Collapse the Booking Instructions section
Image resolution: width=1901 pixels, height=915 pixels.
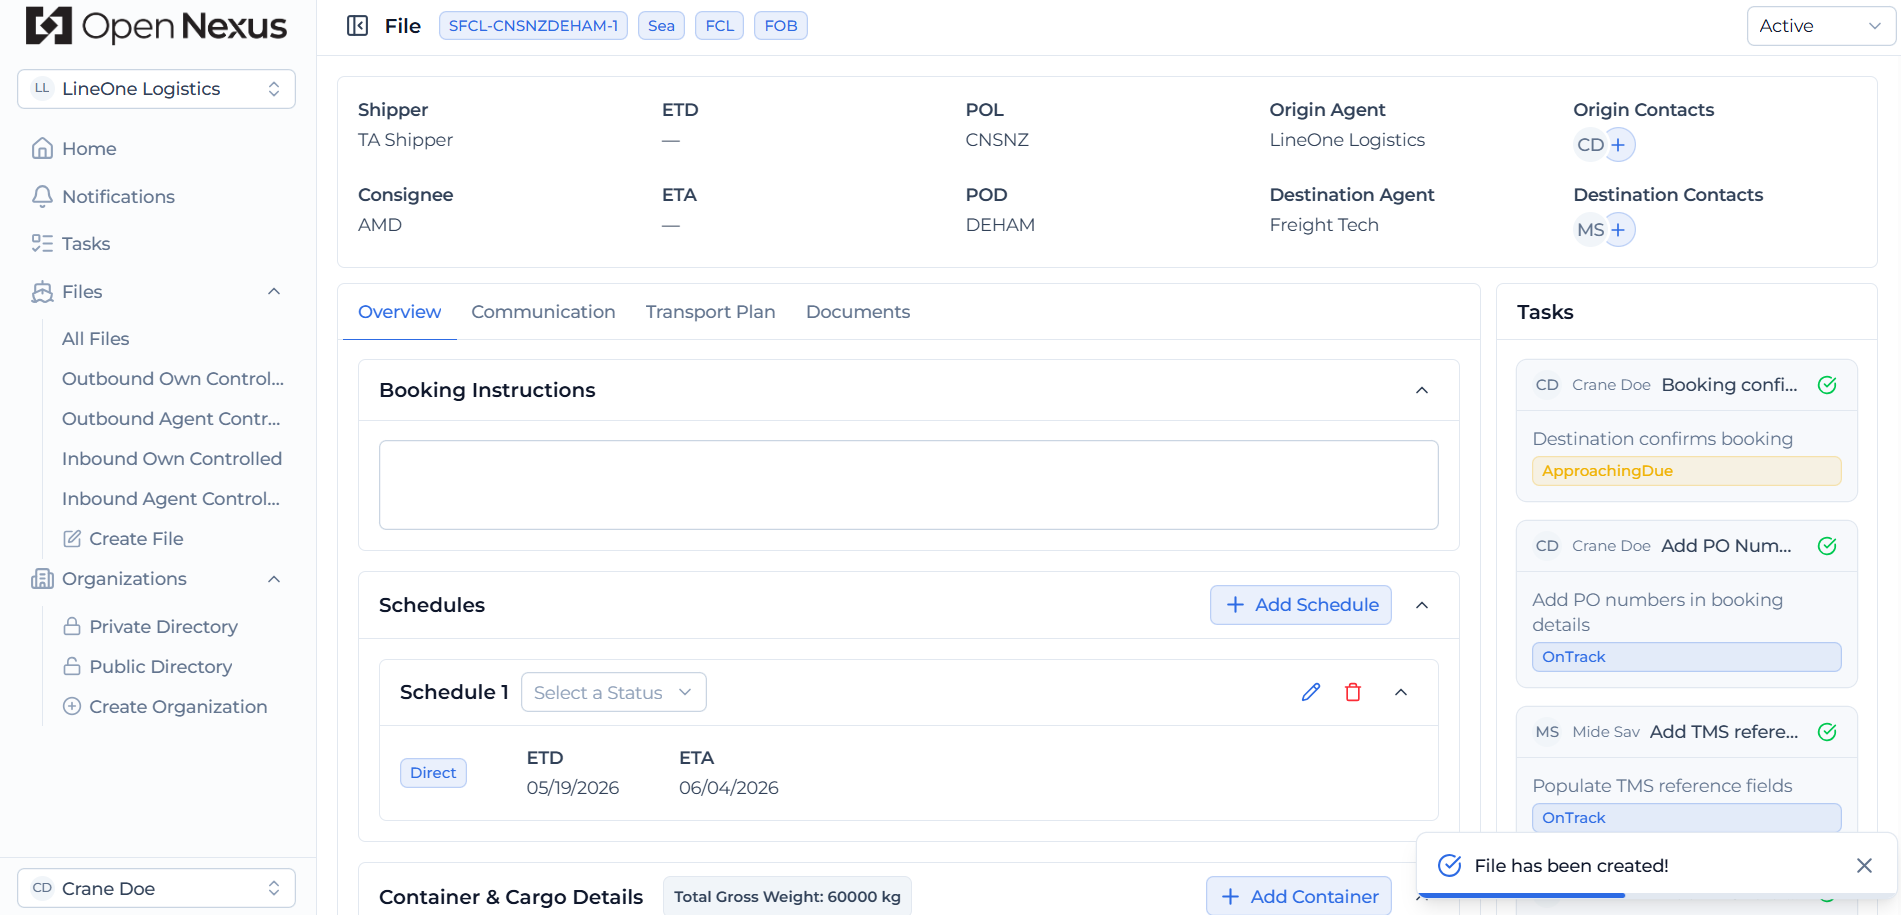pos(1422,390)
